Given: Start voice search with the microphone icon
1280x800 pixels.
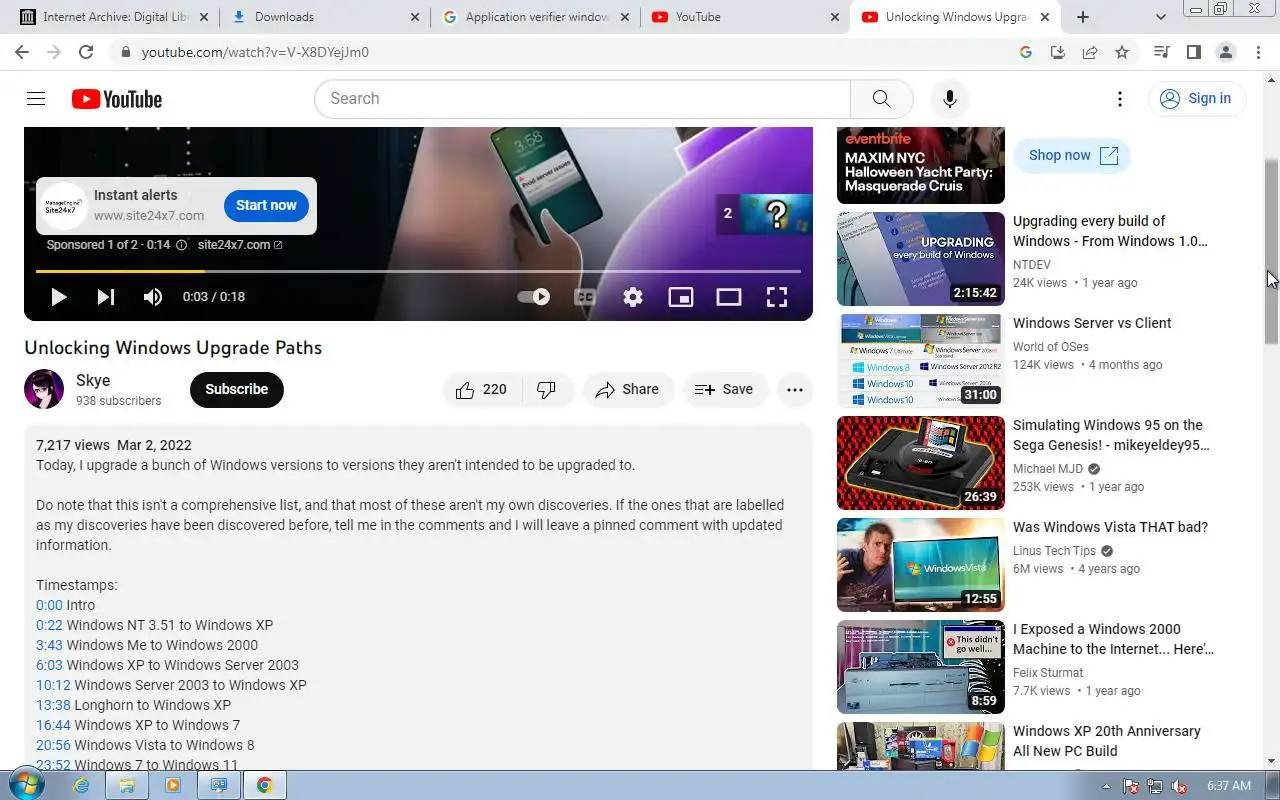Looking at the screenshot, I should coord(949,99).
